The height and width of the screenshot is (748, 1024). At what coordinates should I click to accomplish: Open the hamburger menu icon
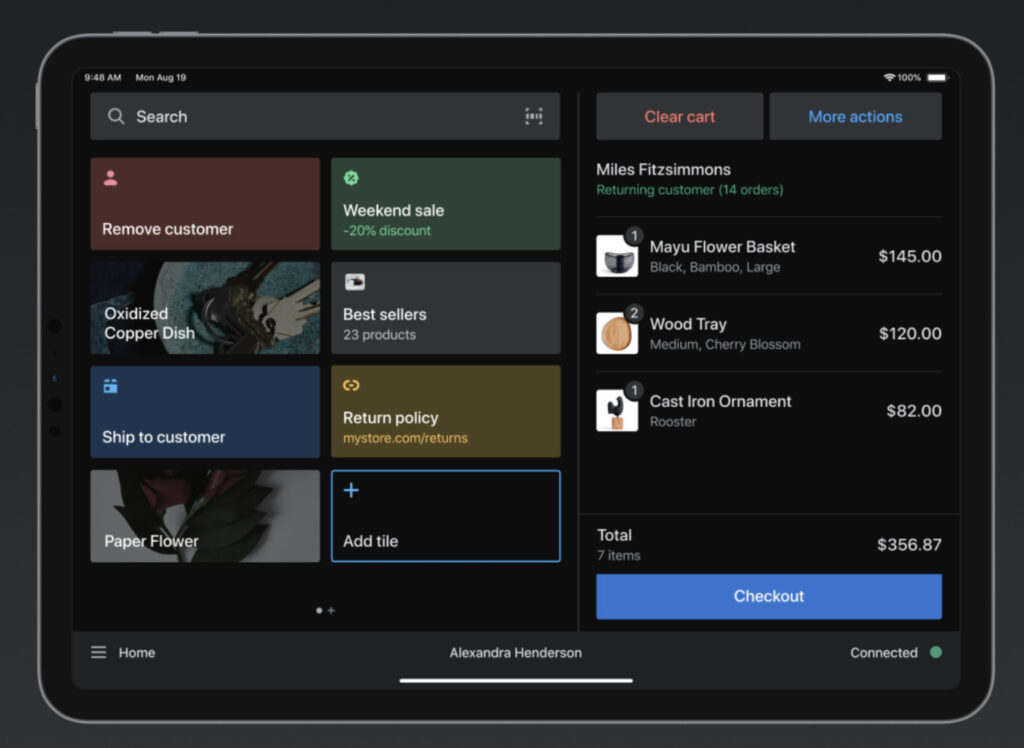(x=99, y=653)
